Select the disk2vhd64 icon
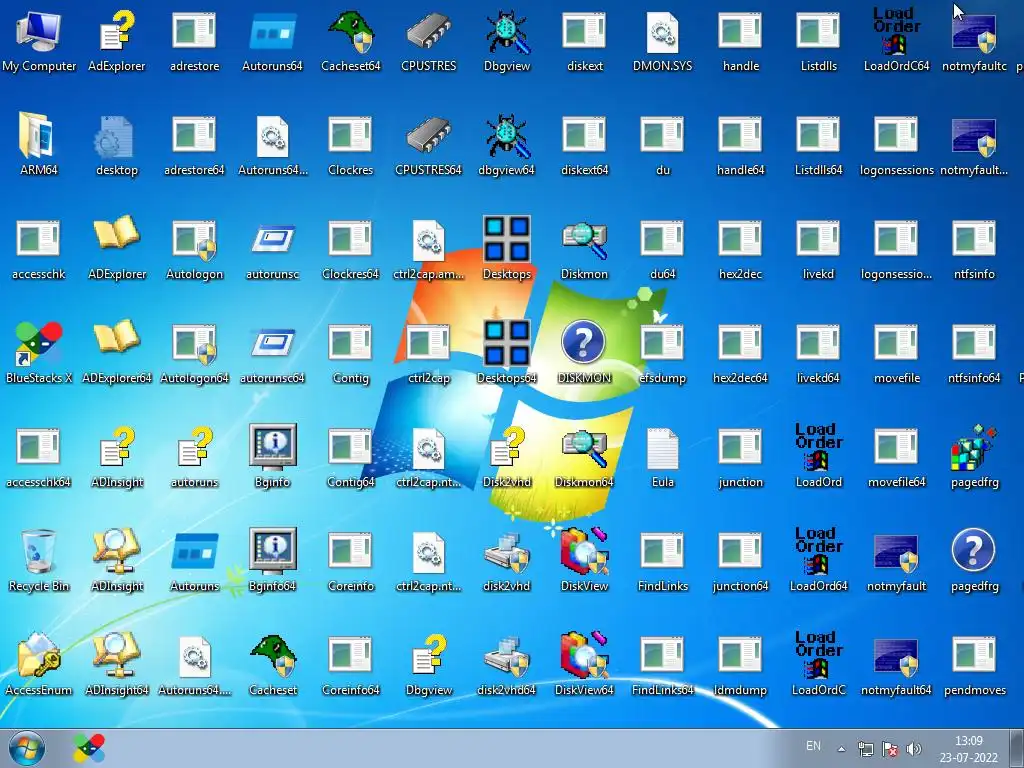 point(506,664)
